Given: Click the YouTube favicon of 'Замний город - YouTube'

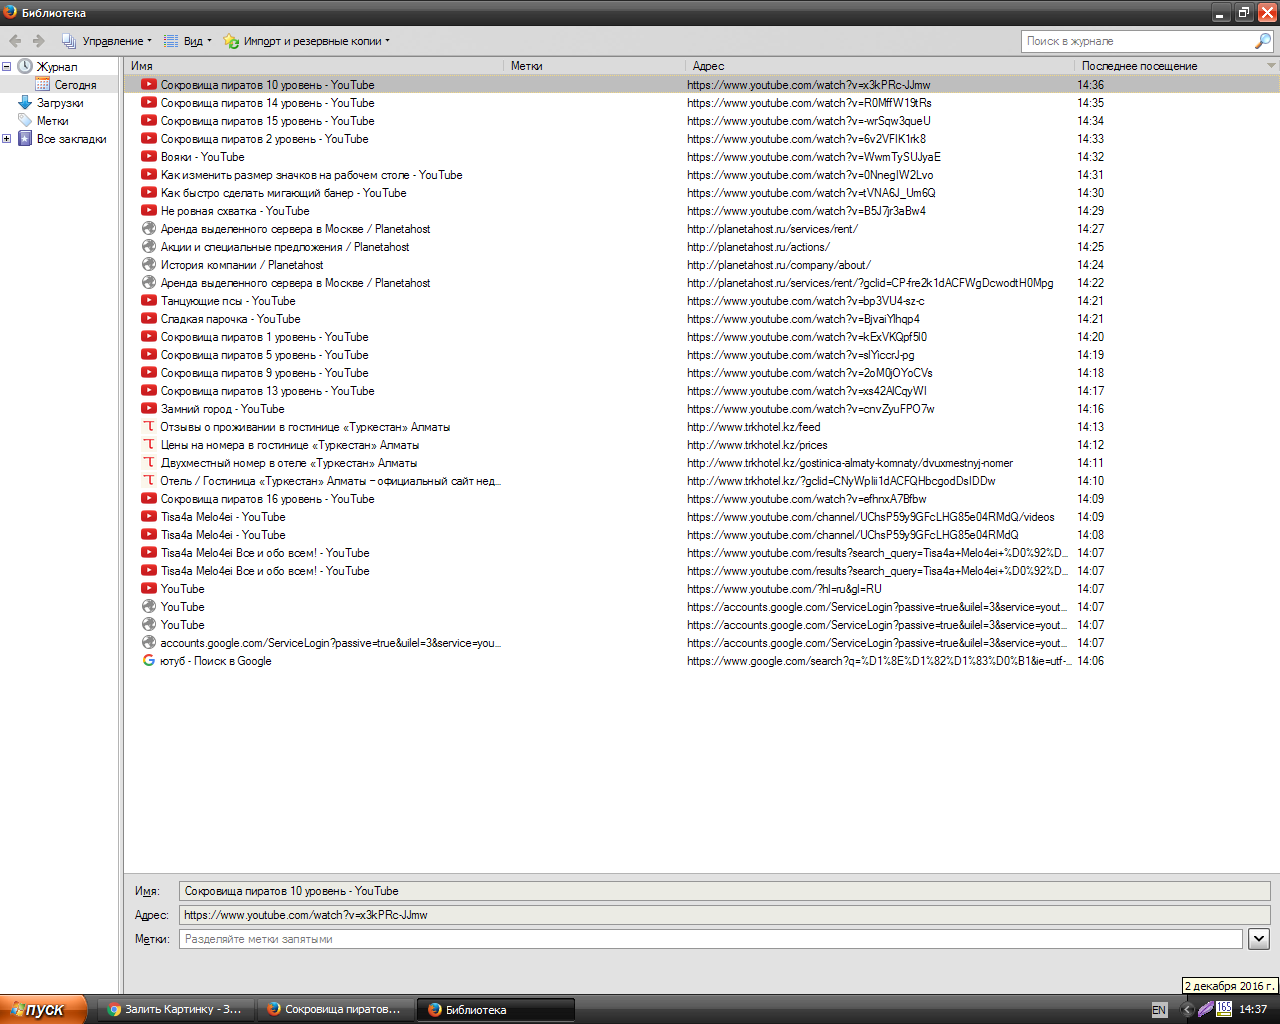Looking at the screenshot, I should (x=149, y=409).
